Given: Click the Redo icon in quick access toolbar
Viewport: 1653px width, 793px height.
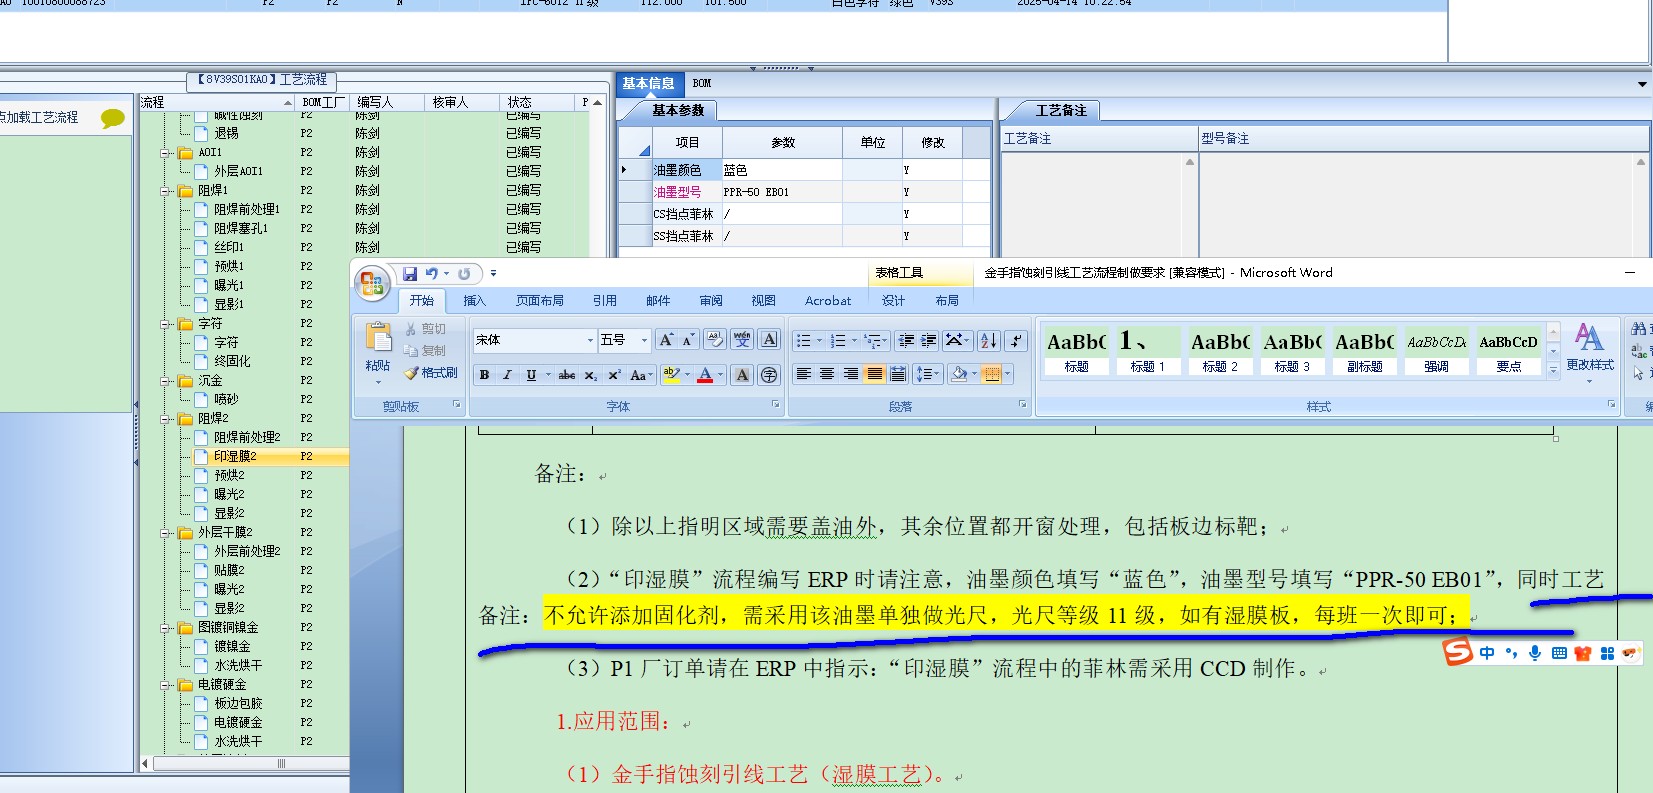Looking at the screenshot, I should pyautogui.click(x=464, y=273).
